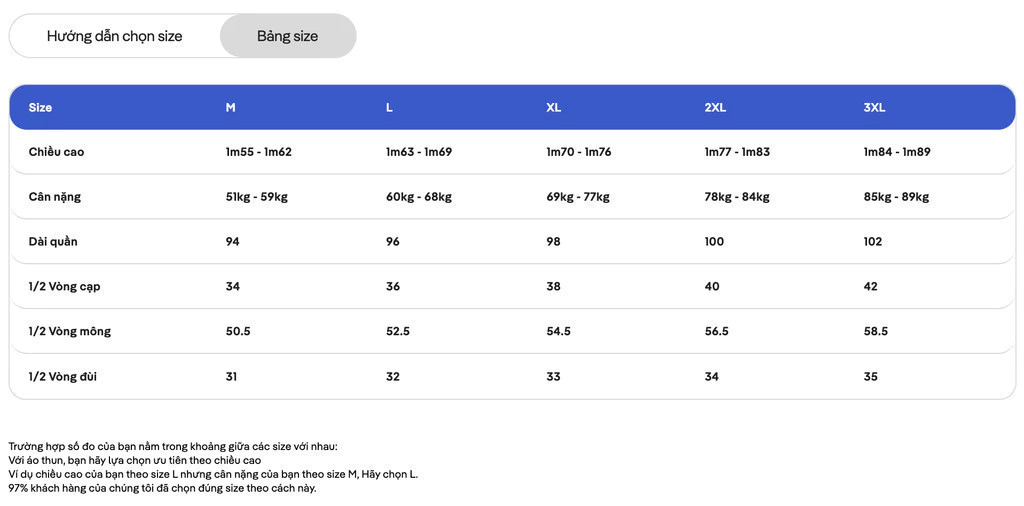Select the 1/2 Vòng đùi row label
The height and width of the screenshot is (506, 1024).
(63, 377)
